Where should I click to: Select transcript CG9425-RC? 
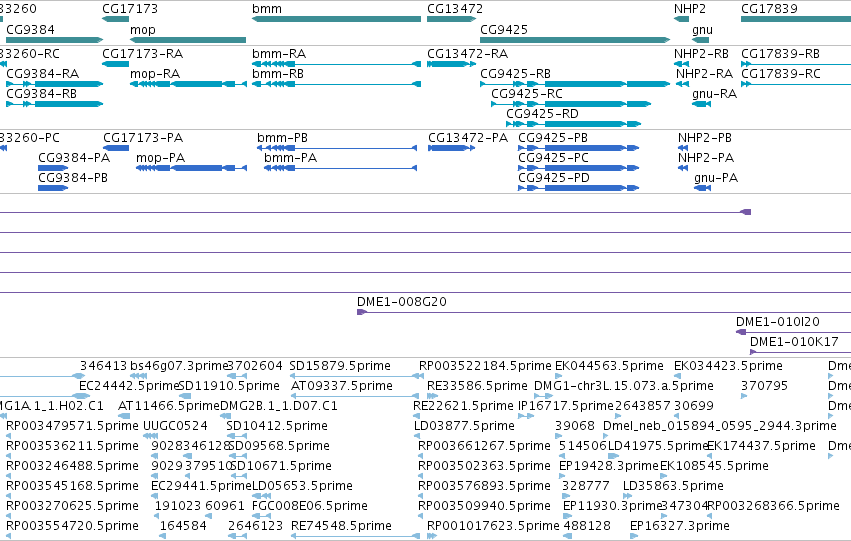point(571,104)
